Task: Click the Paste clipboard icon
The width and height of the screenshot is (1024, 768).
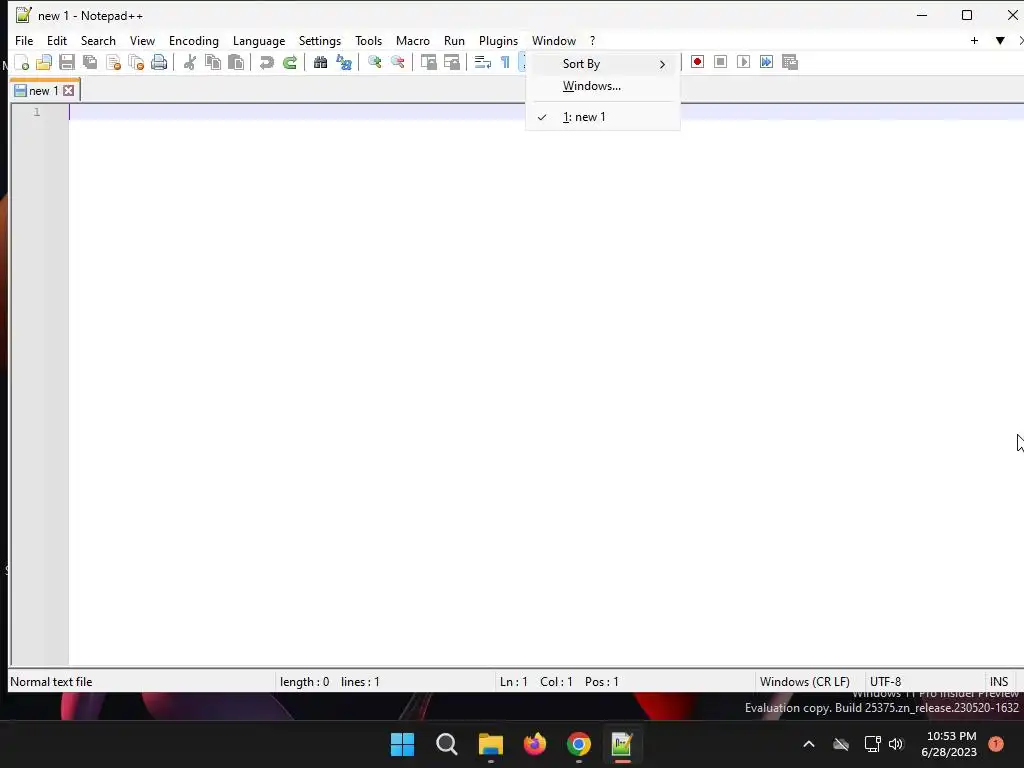Action: click(236, 63)
